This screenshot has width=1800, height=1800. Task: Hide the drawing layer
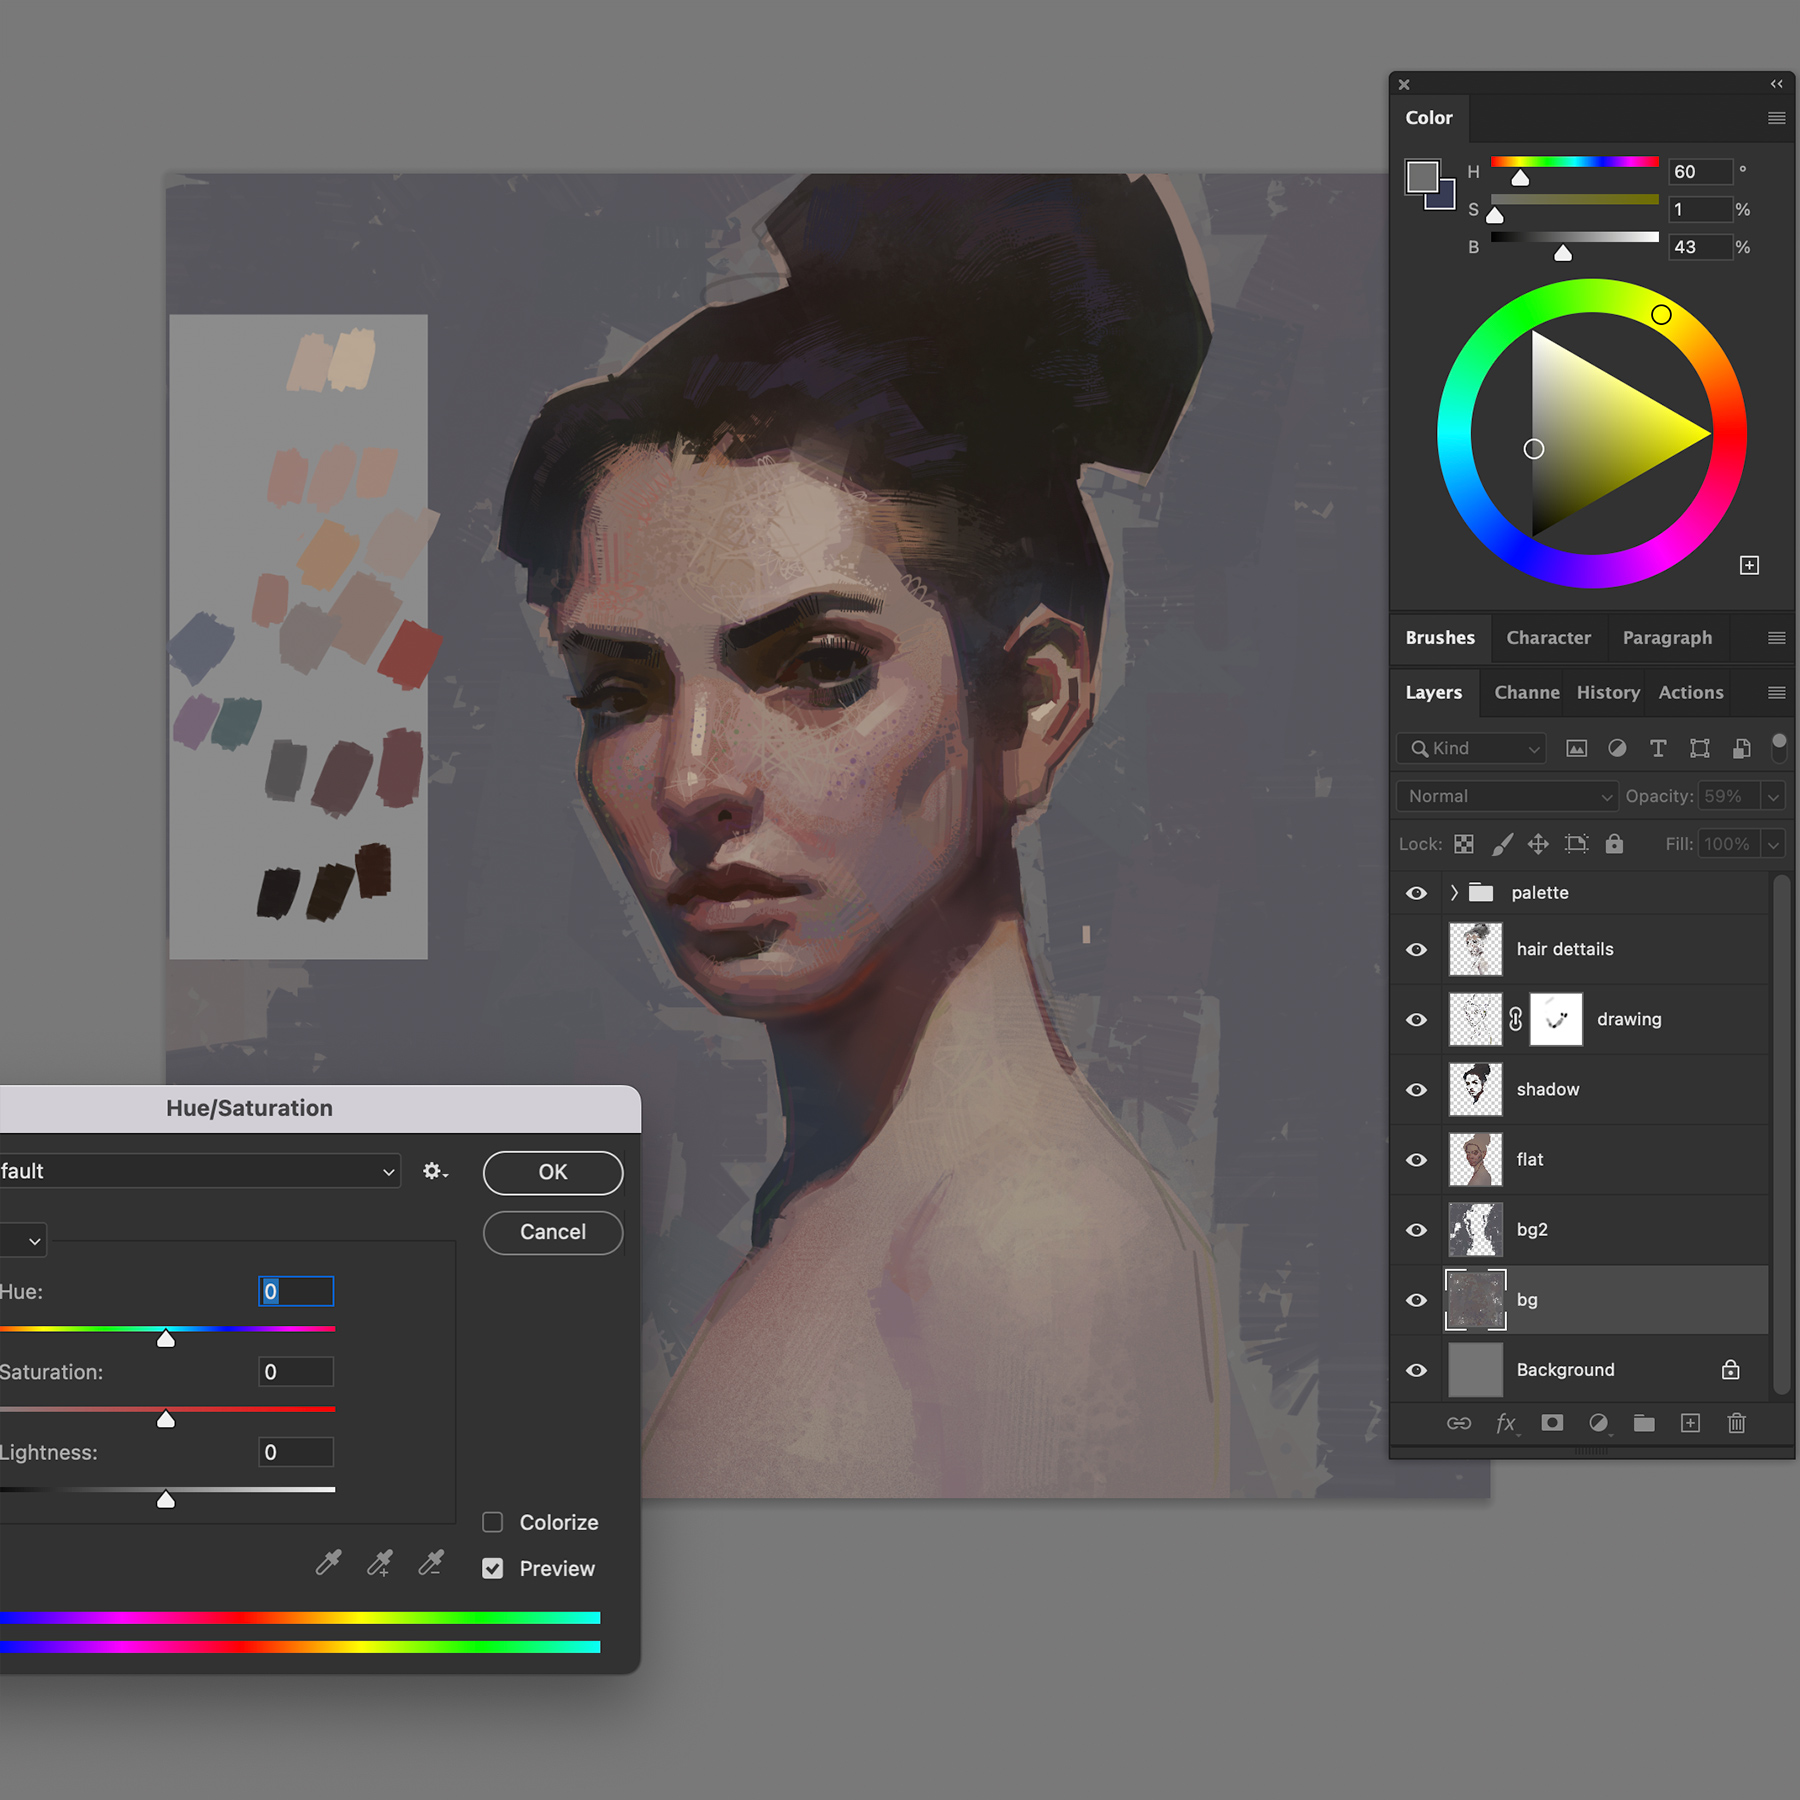tap(1416, 1019)
